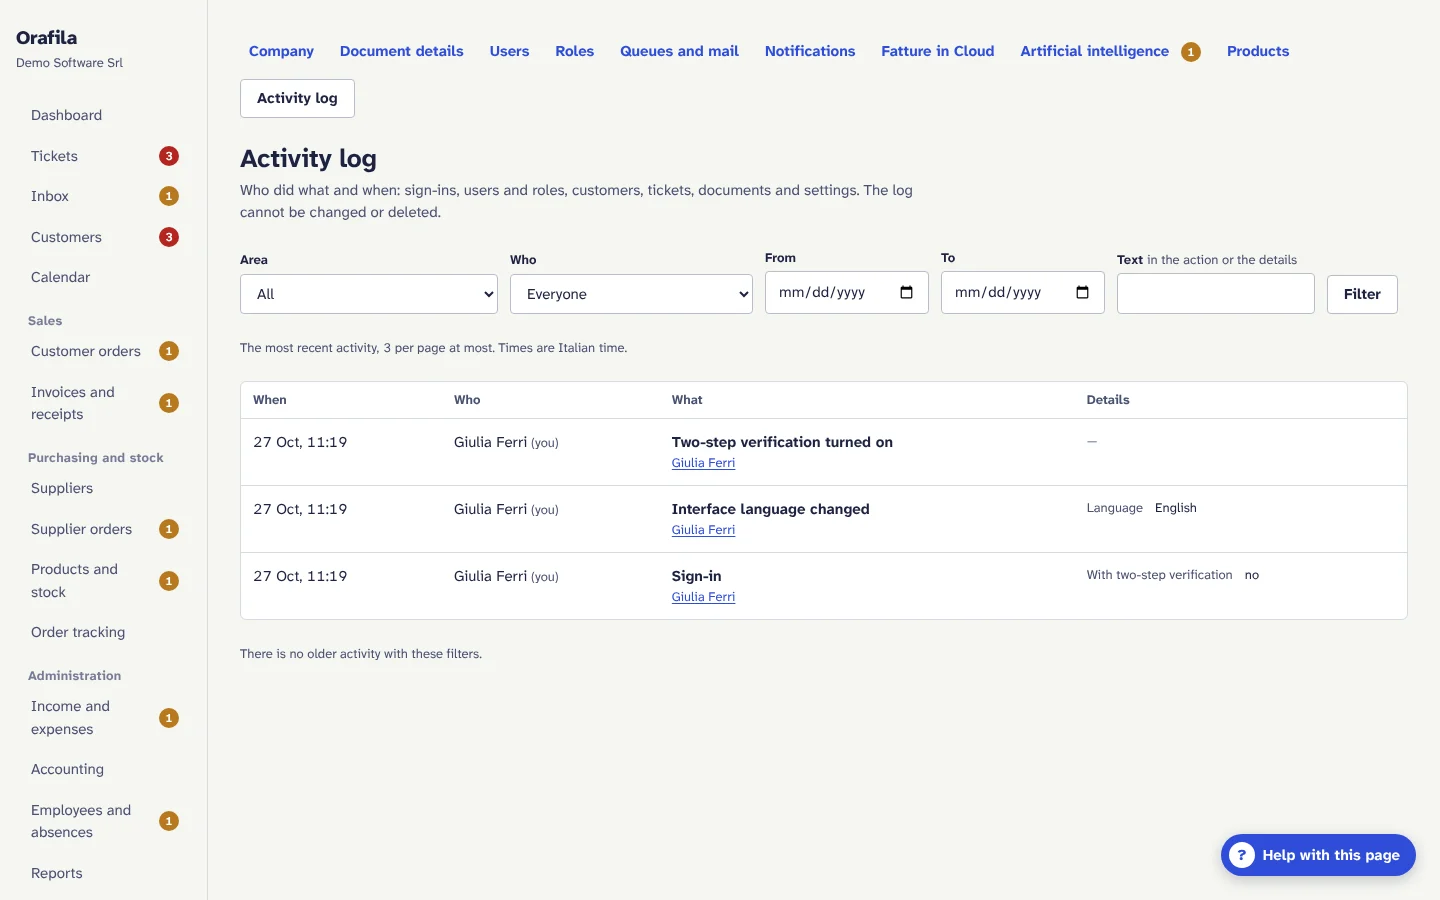Viewport: 1440px width, 900px height.
Task: Click the Tickets badge showing 3
Action: click(x=169, y=156)
